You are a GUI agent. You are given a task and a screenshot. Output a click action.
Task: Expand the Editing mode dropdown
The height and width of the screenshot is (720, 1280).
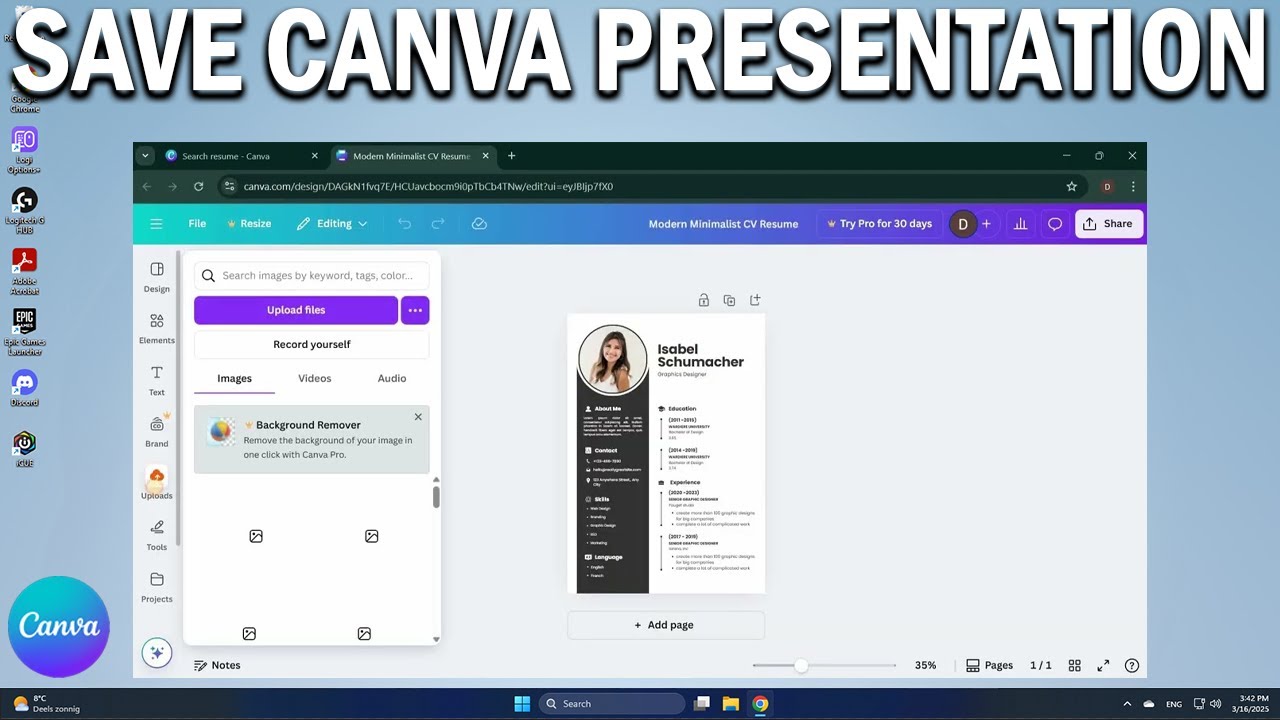[332, 224]
